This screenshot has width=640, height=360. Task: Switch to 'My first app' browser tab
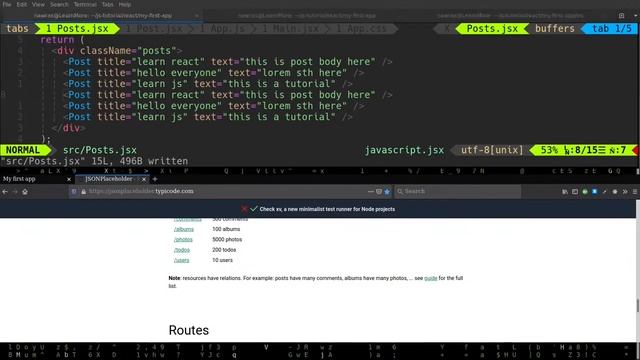click(x=36, y=179)
